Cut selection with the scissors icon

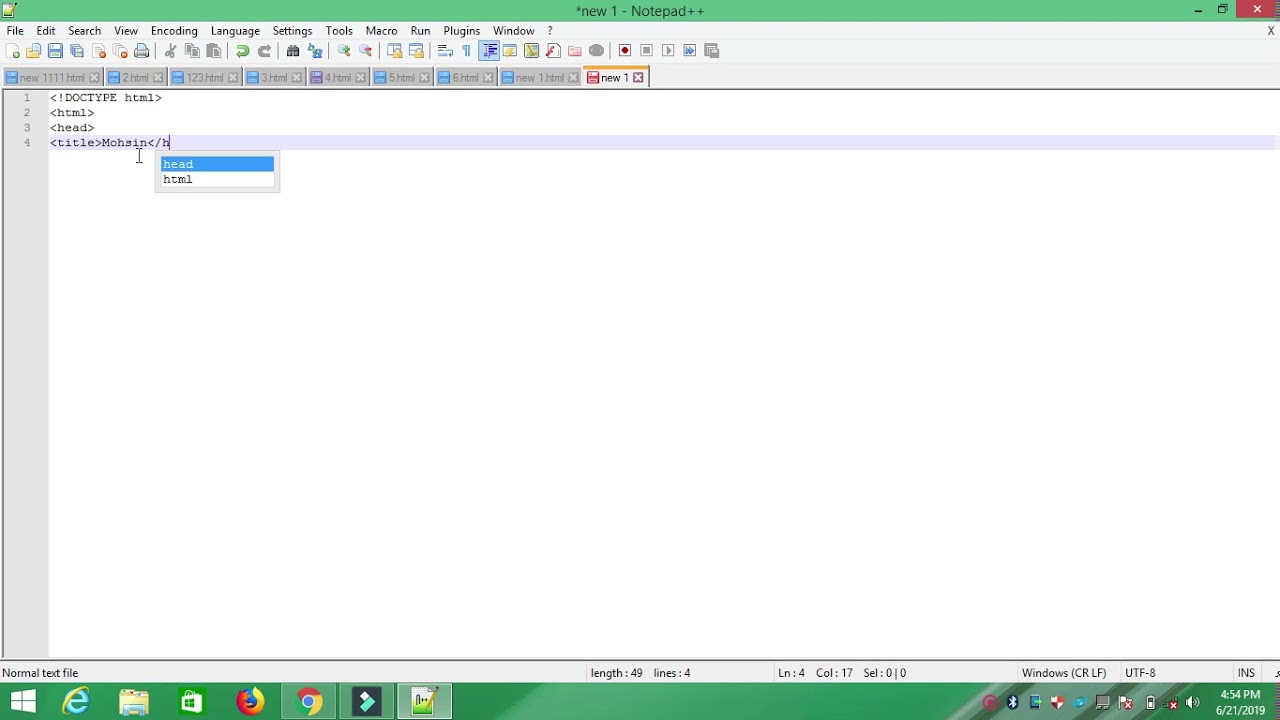click(x=171, y=51)
